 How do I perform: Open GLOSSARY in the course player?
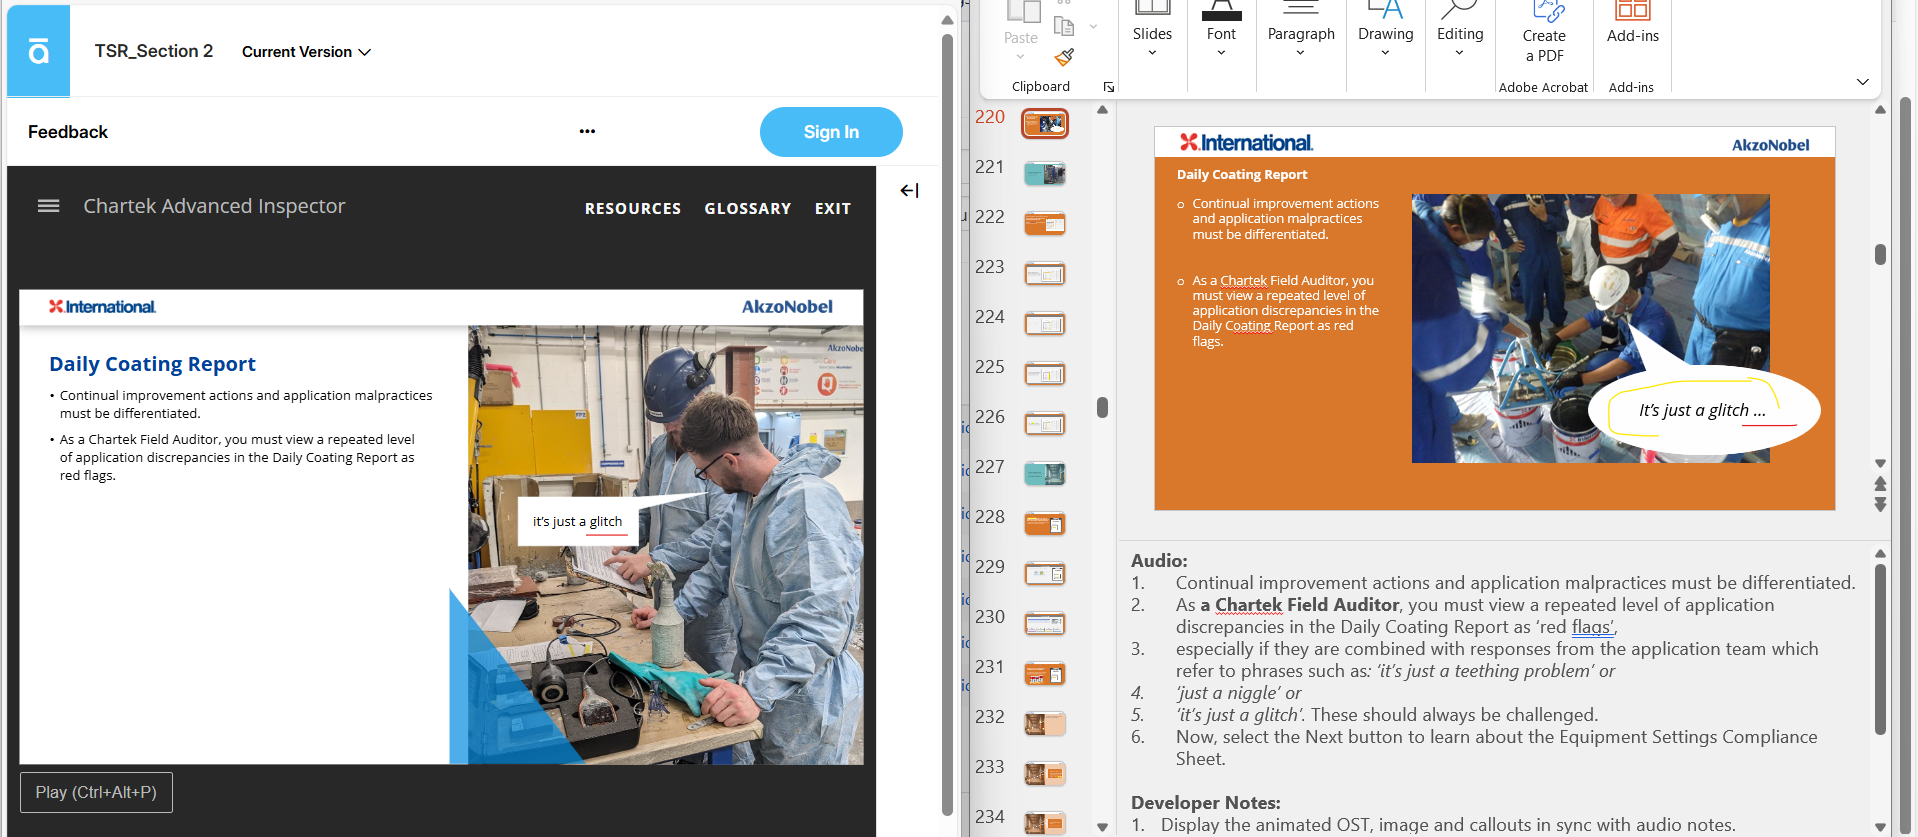tap(747, 208)
